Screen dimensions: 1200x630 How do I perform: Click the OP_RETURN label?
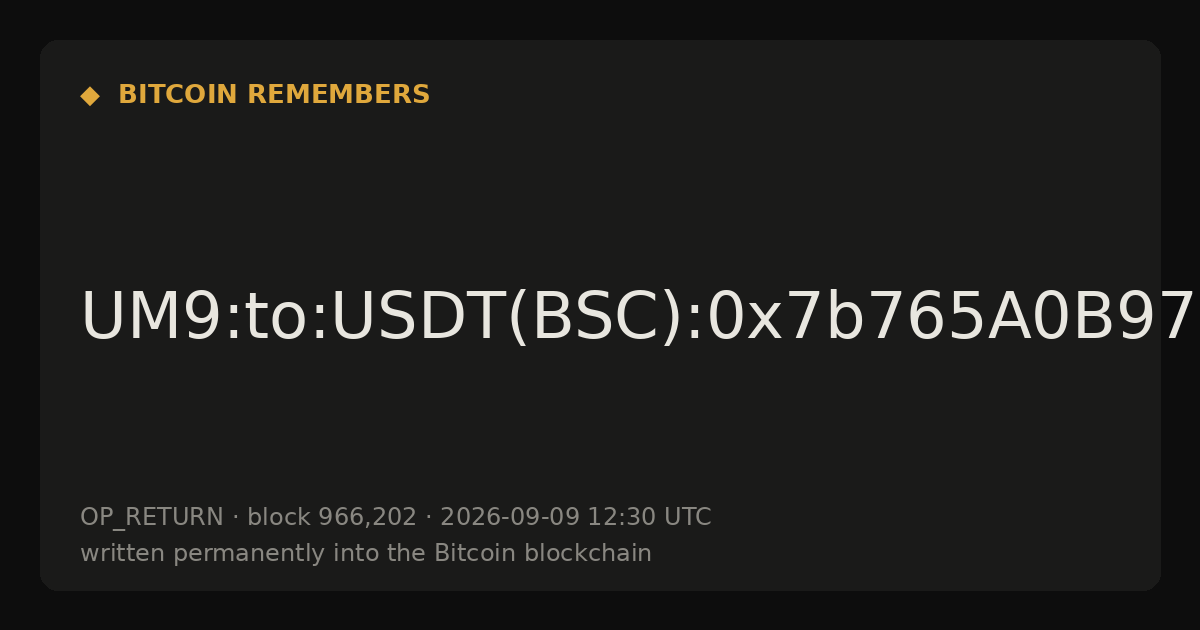(152, 518)
